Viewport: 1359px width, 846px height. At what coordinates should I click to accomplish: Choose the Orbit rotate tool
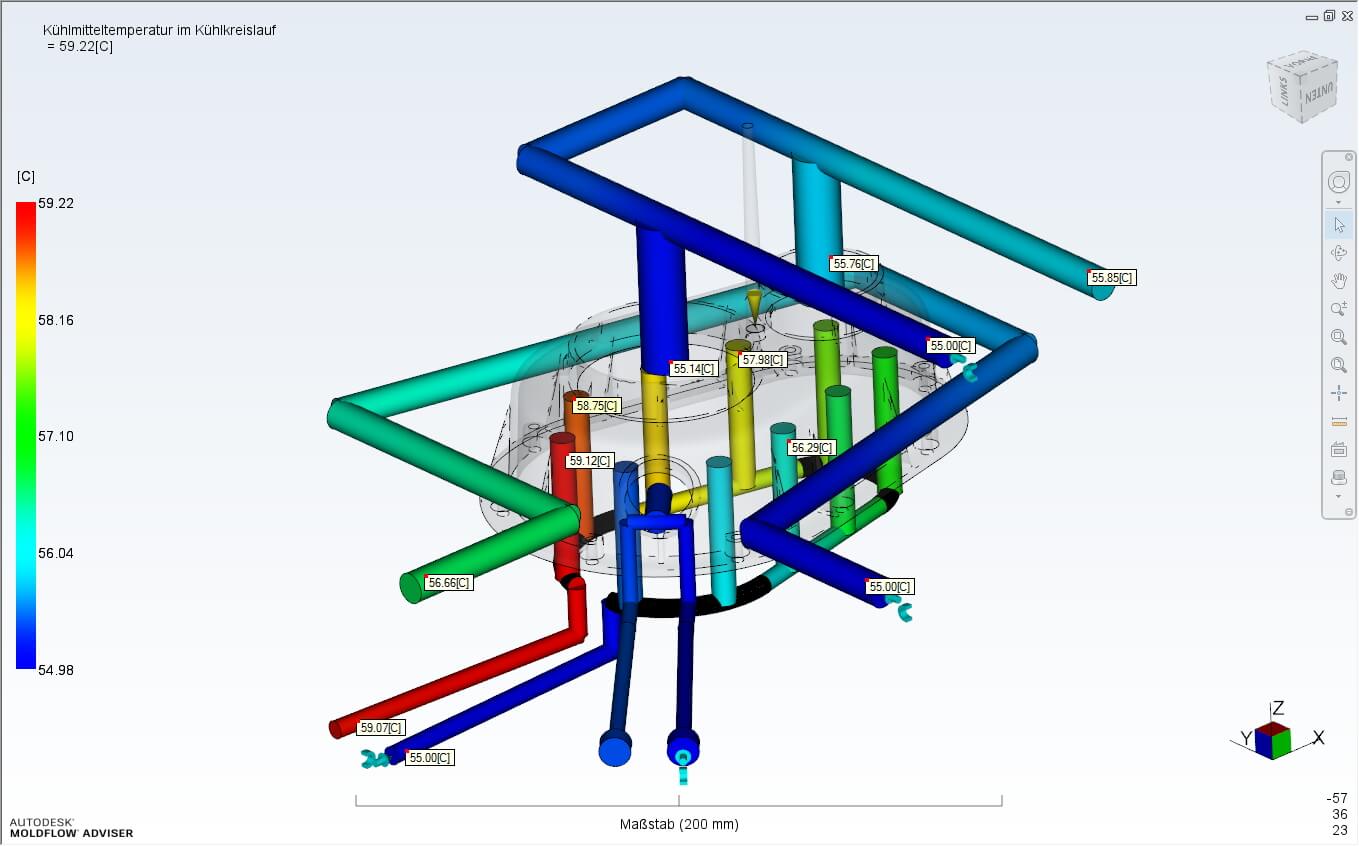point(1338,253)
